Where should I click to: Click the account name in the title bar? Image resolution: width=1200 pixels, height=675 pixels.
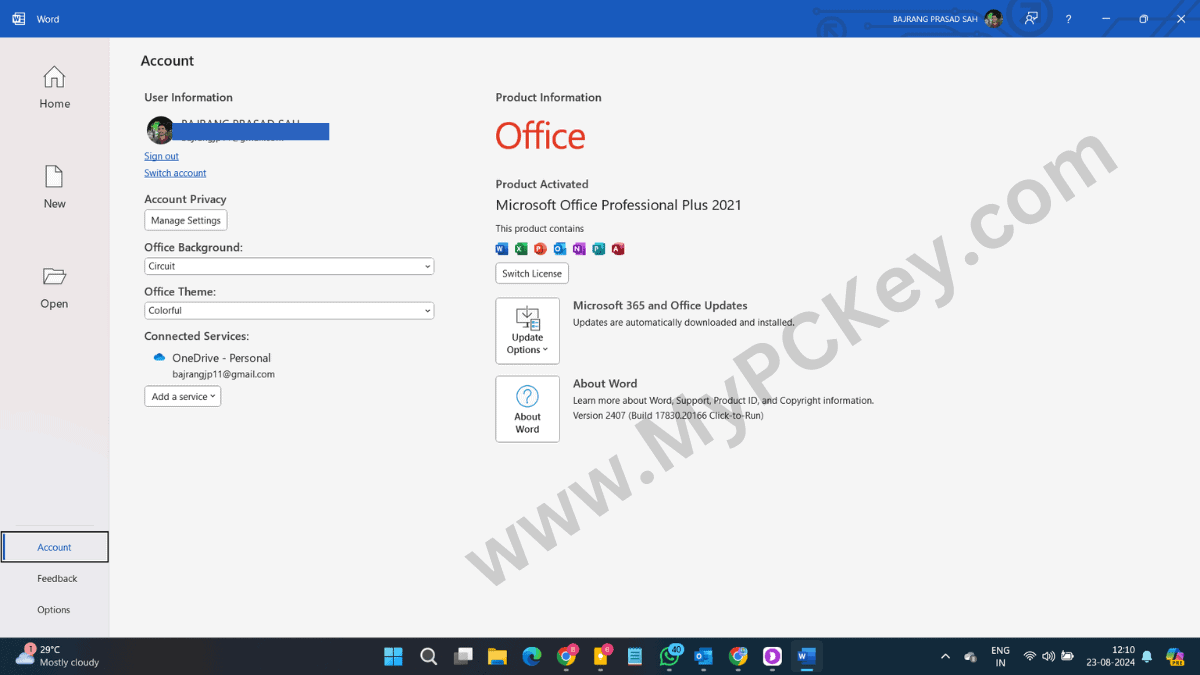935,19
